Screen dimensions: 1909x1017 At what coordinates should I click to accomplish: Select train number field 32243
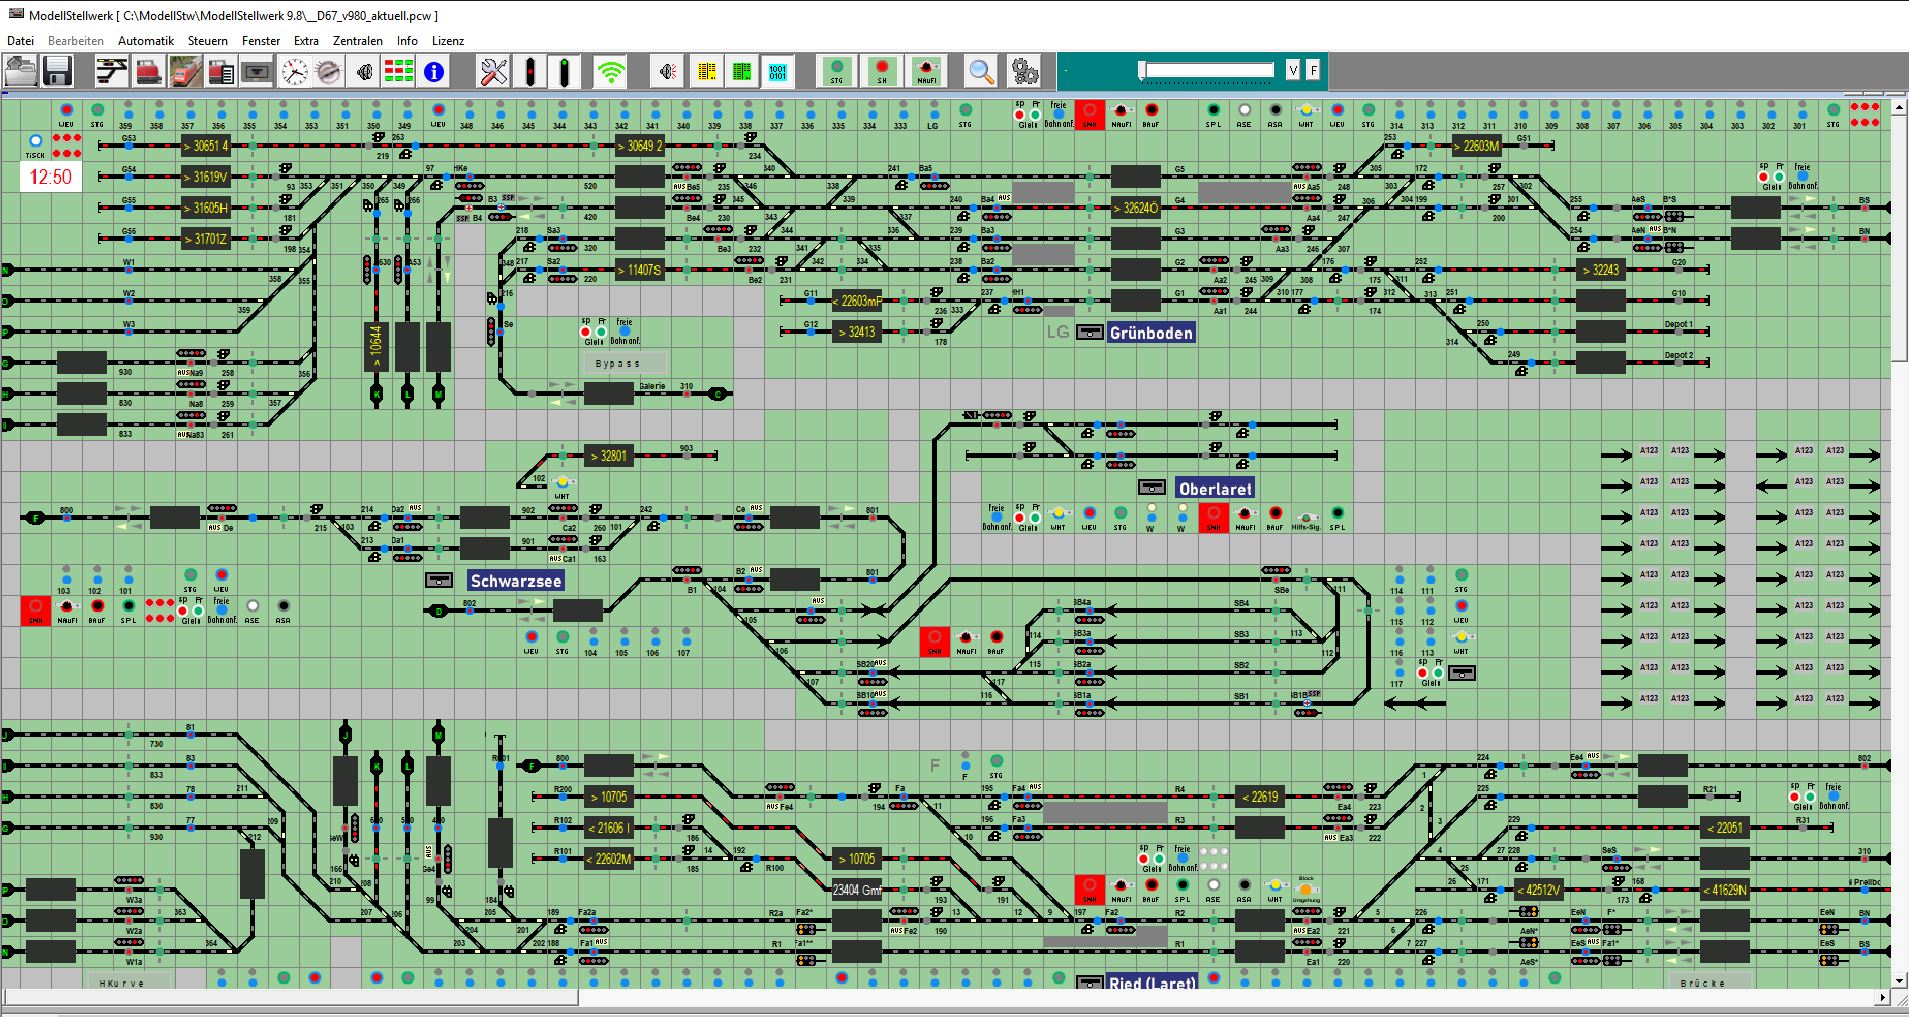click(x=1600, y=270)
